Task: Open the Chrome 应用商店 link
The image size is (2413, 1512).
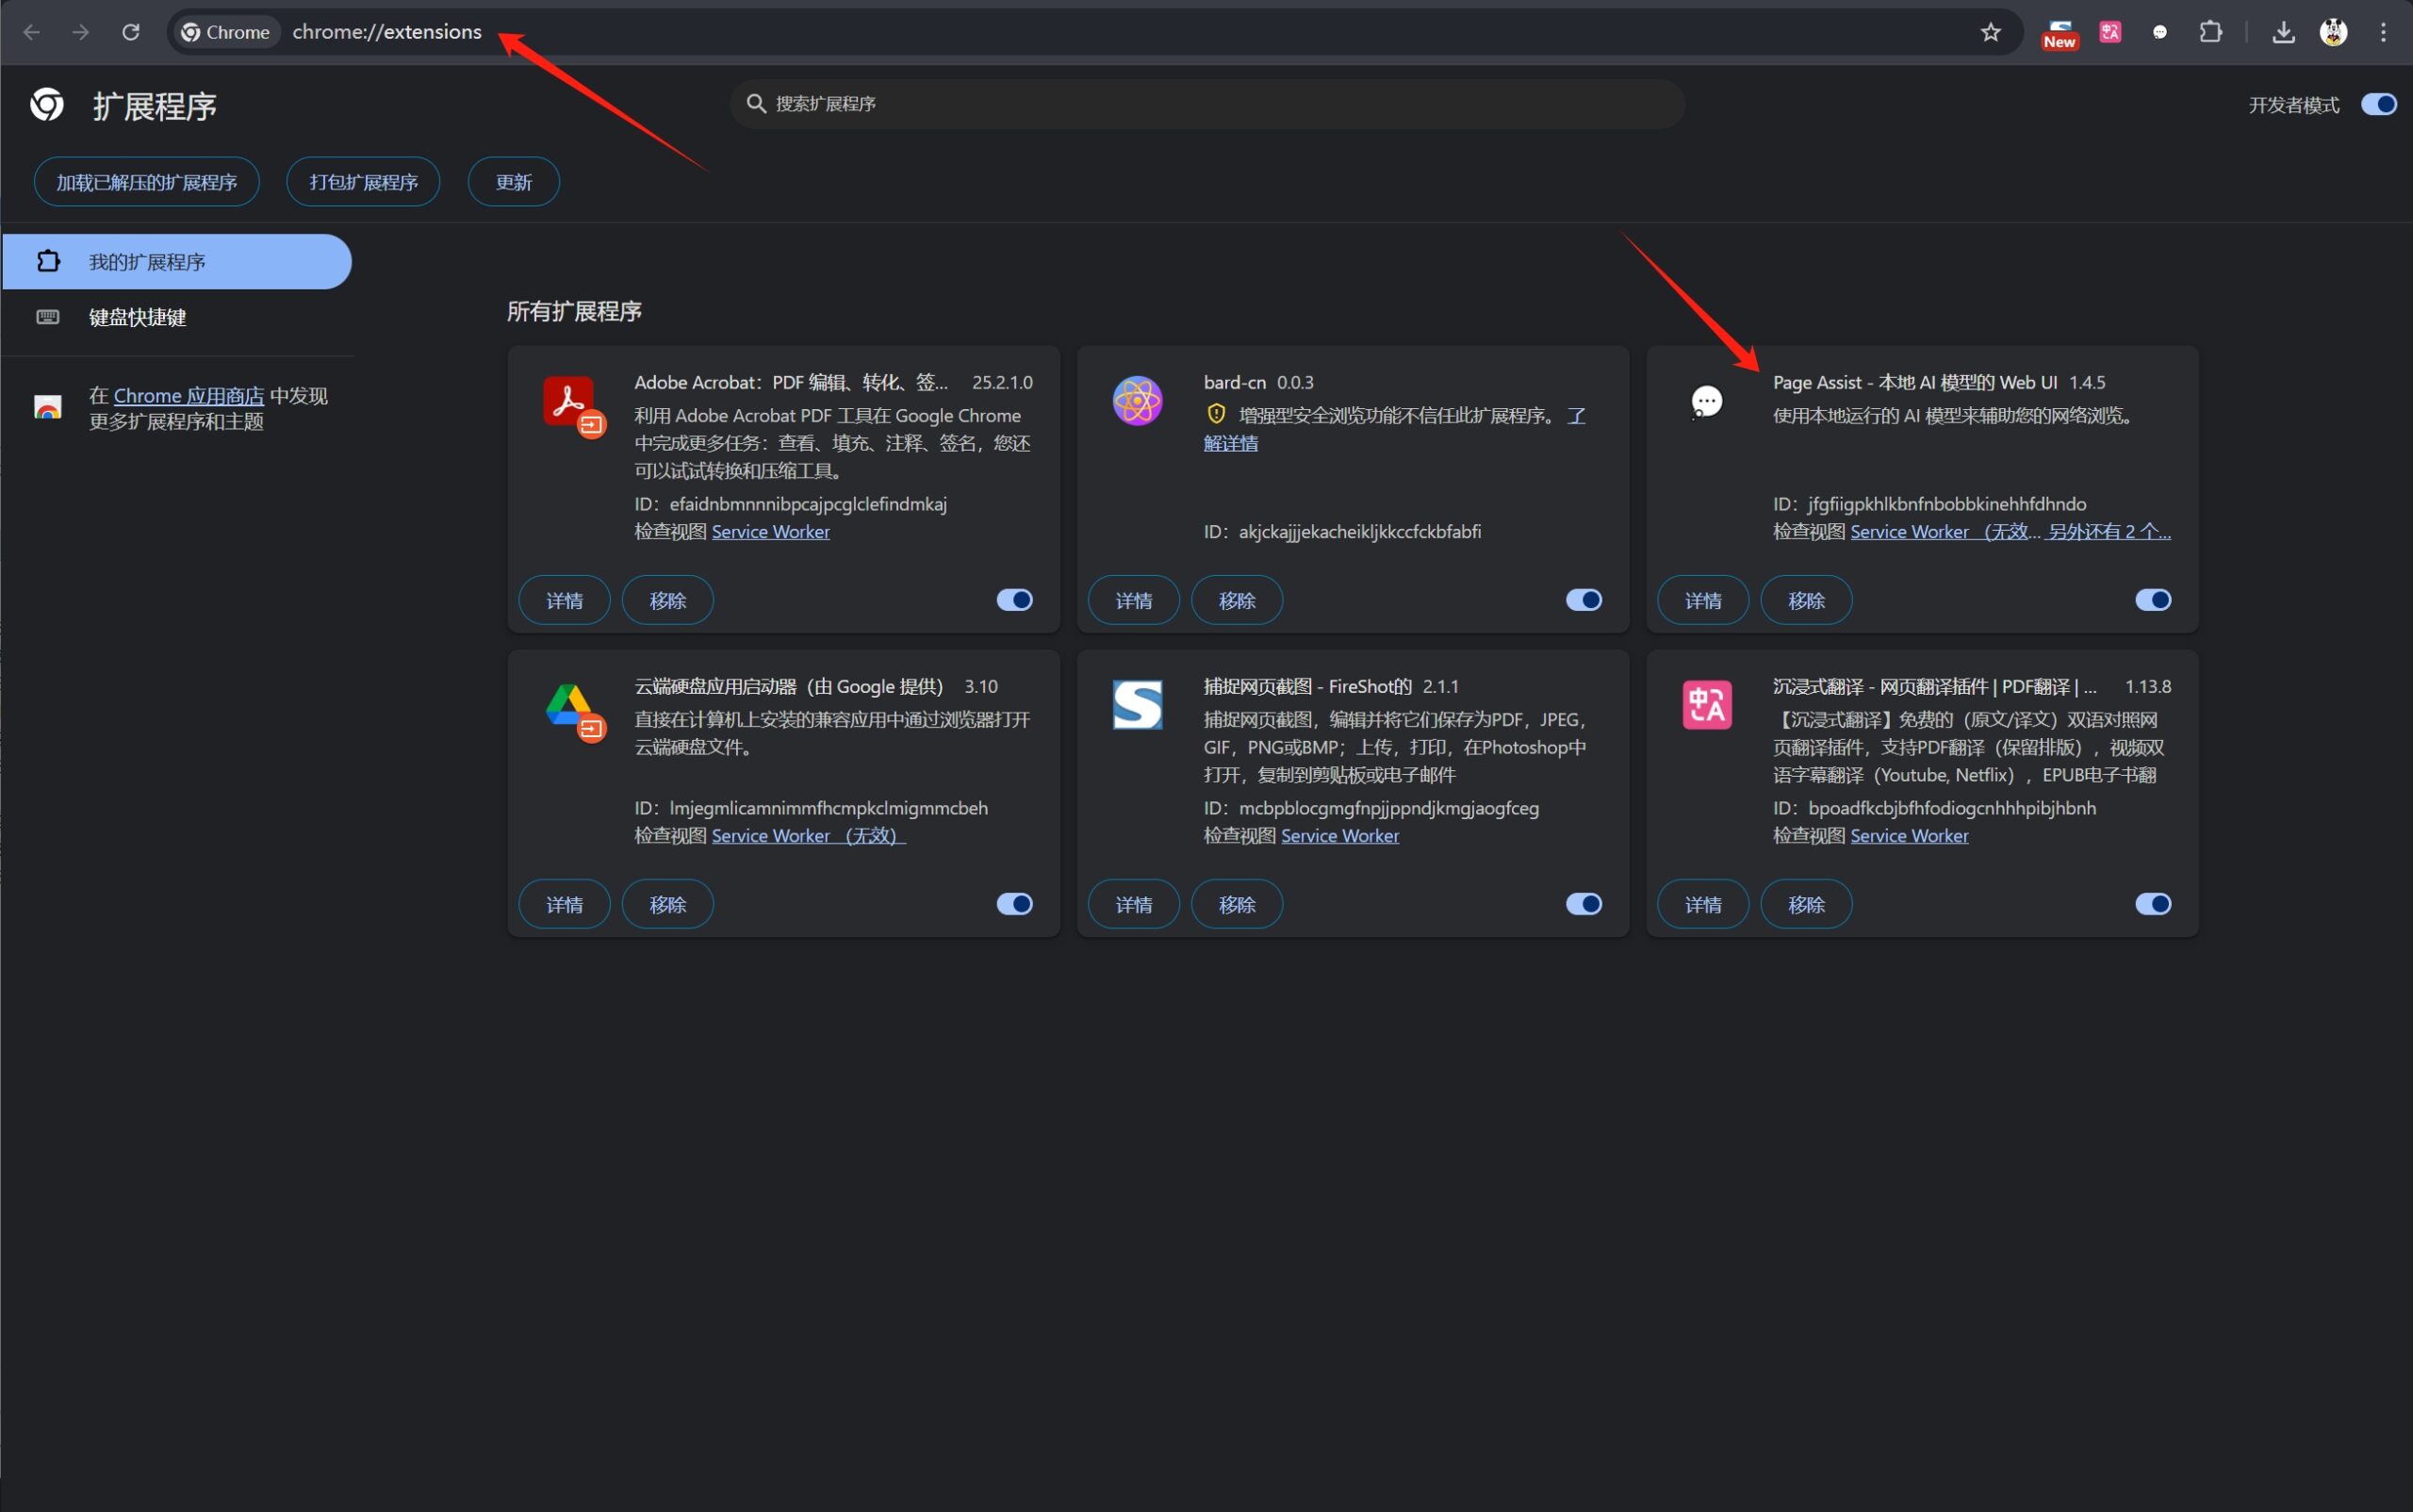Action: (x=188, y=395)
